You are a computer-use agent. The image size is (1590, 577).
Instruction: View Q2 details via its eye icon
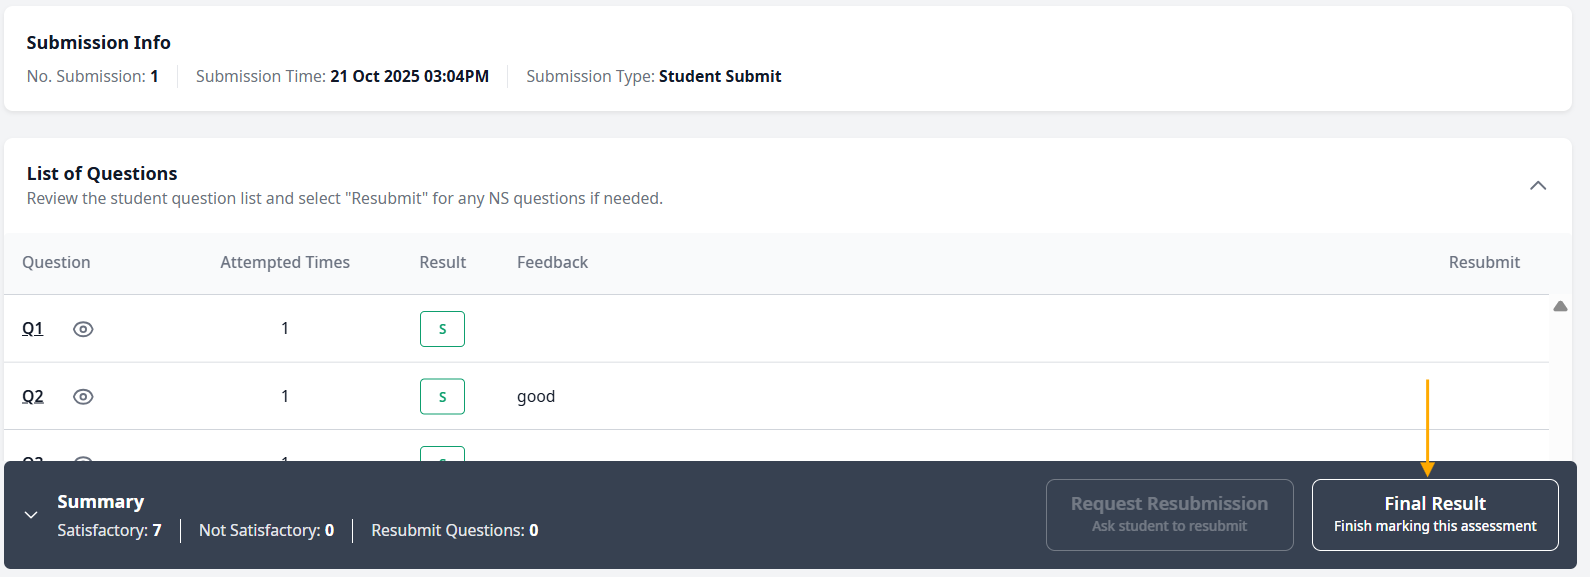point(83,397)
